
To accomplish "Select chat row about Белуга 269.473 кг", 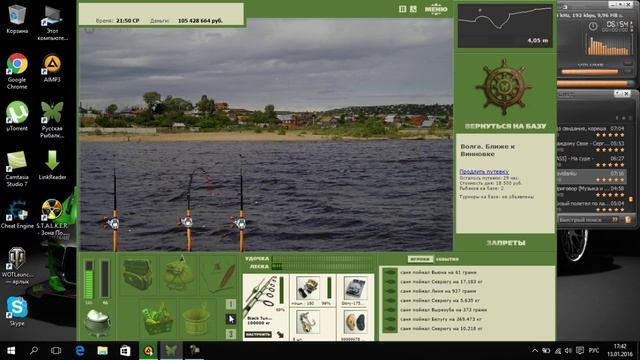I will [x=441, y=319].
